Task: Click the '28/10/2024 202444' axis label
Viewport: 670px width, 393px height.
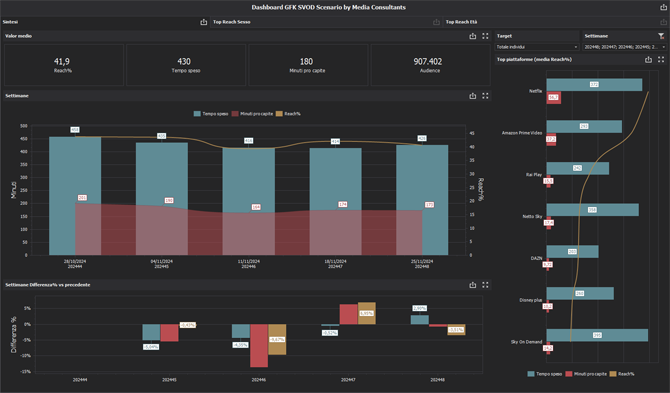Action: [75, 264]
